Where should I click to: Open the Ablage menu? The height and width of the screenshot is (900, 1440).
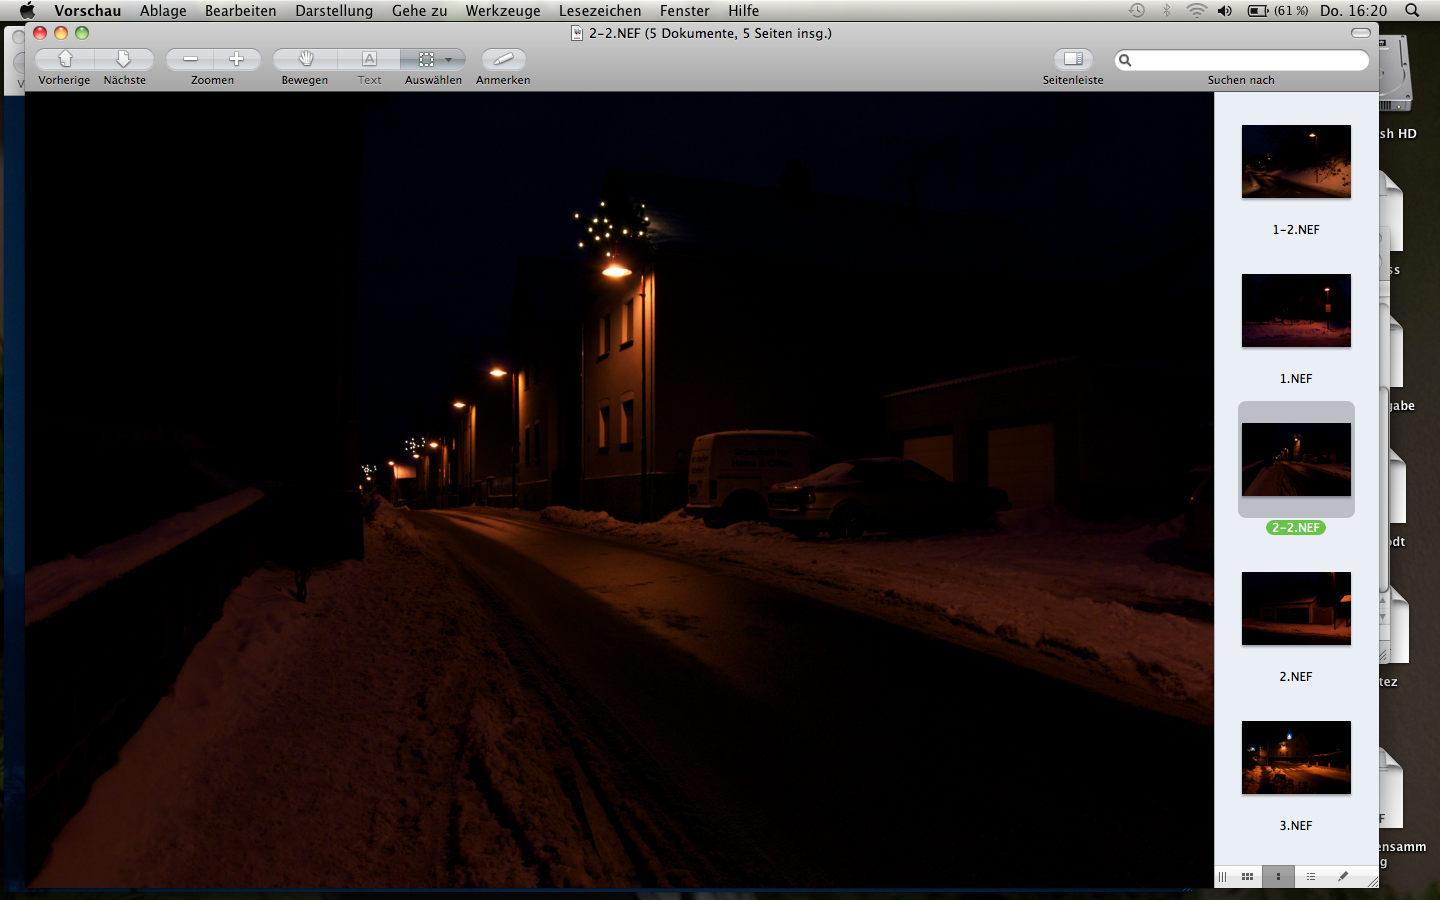pyautogui.click(x=163, y=11)
